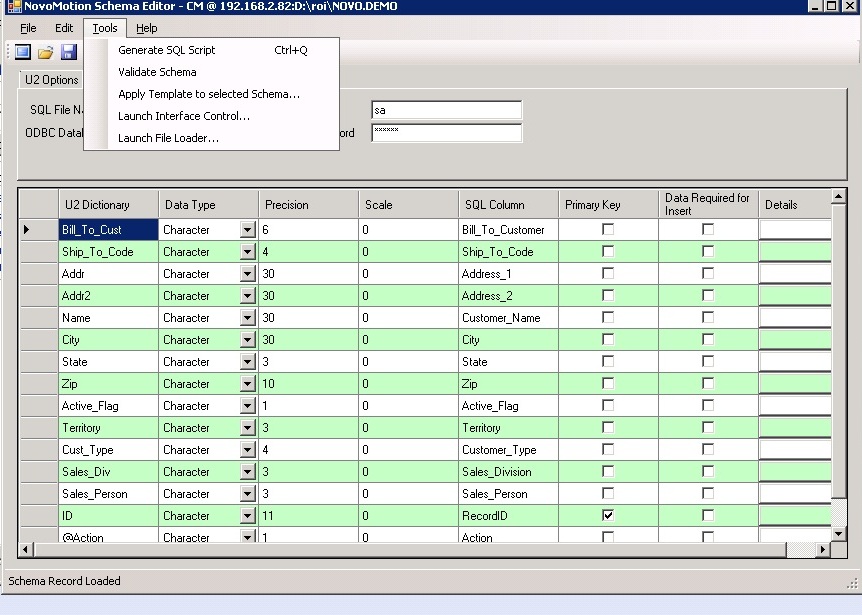Screen dimensions: 862x615
Task: Click the password input field
Action: (446, 133)
